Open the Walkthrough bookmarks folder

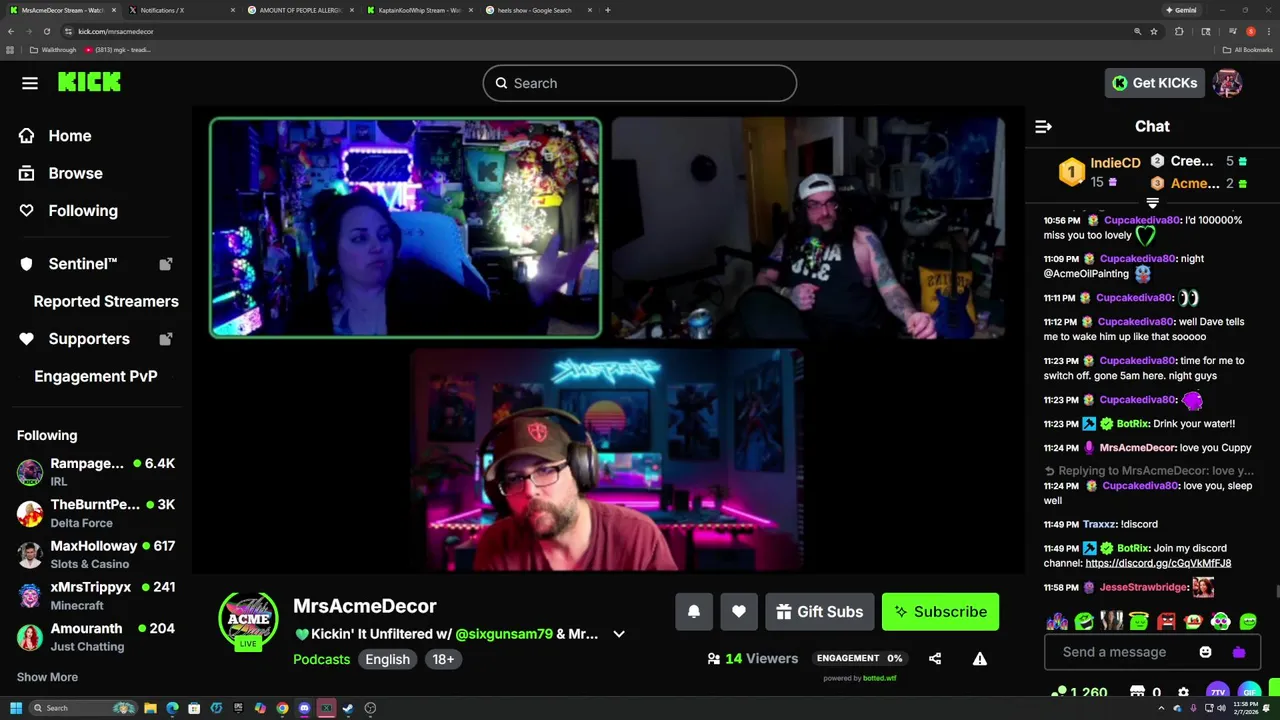tap(53, 50)
